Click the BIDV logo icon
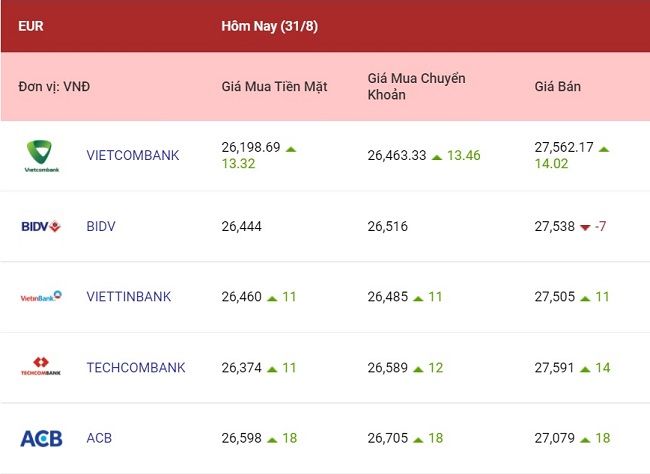Viewport: 650px width, 474px height. (x=41, y=226)
